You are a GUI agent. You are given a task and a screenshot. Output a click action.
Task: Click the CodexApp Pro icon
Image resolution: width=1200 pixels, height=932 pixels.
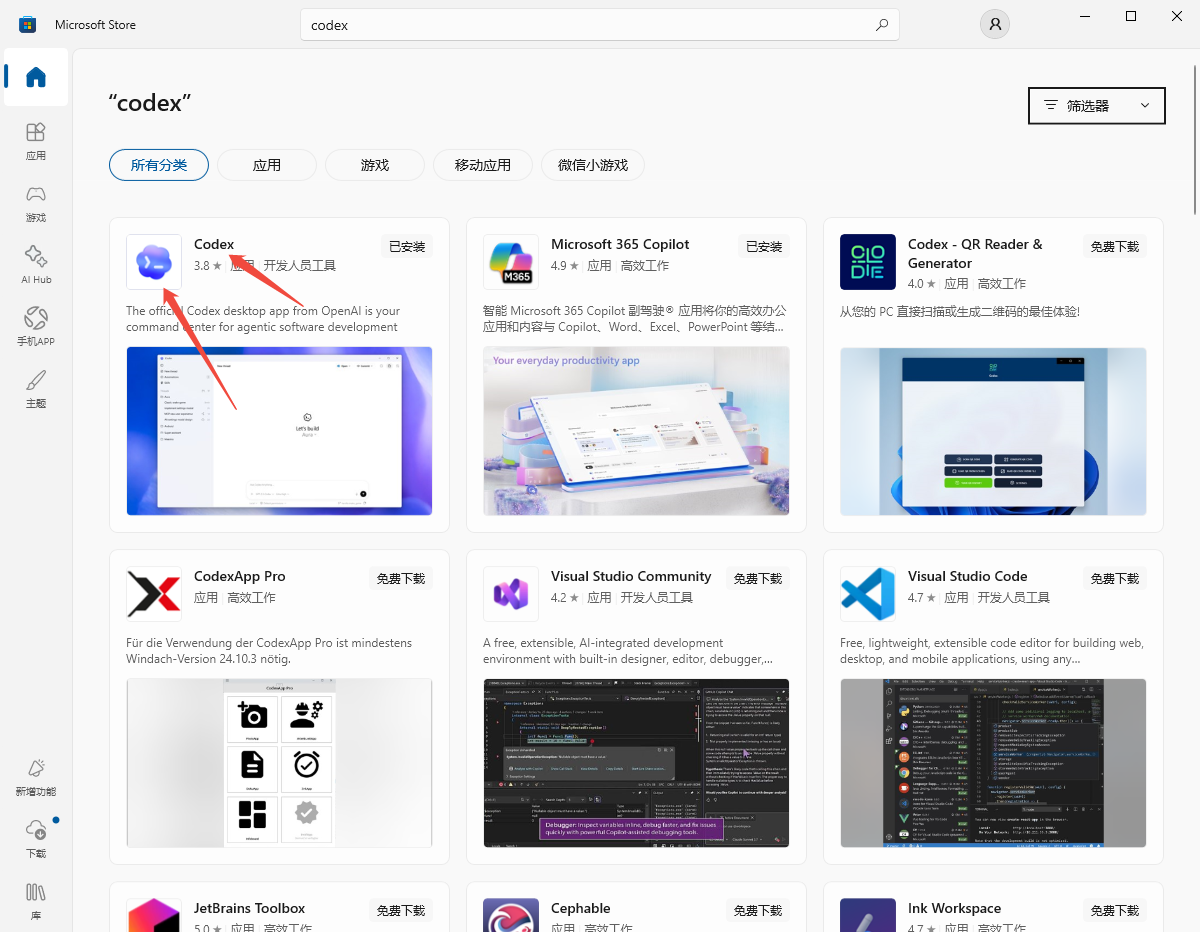(x=154, y=594)
